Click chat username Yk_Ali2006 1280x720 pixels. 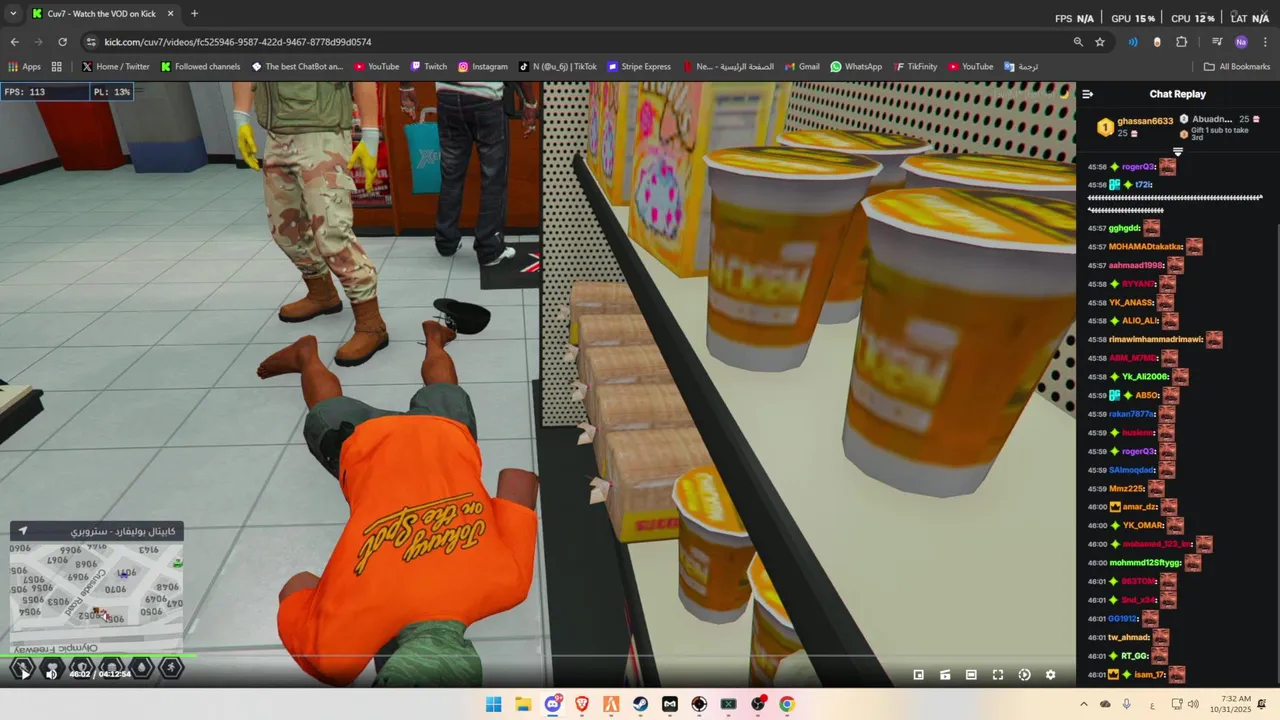(x=1145, y=377)
